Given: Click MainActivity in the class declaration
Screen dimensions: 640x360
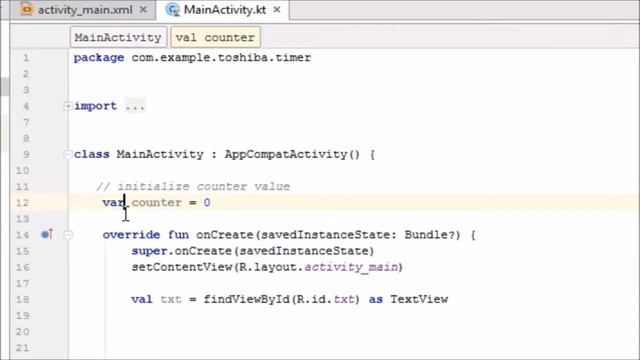Looking at the screenshot, I should click(x=160, y=154).
